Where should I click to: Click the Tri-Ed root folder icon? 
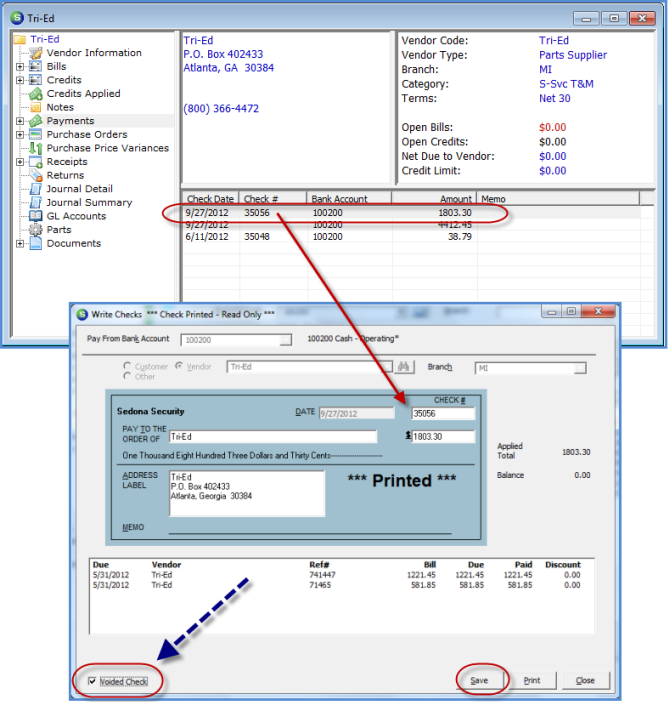(20, 39)
